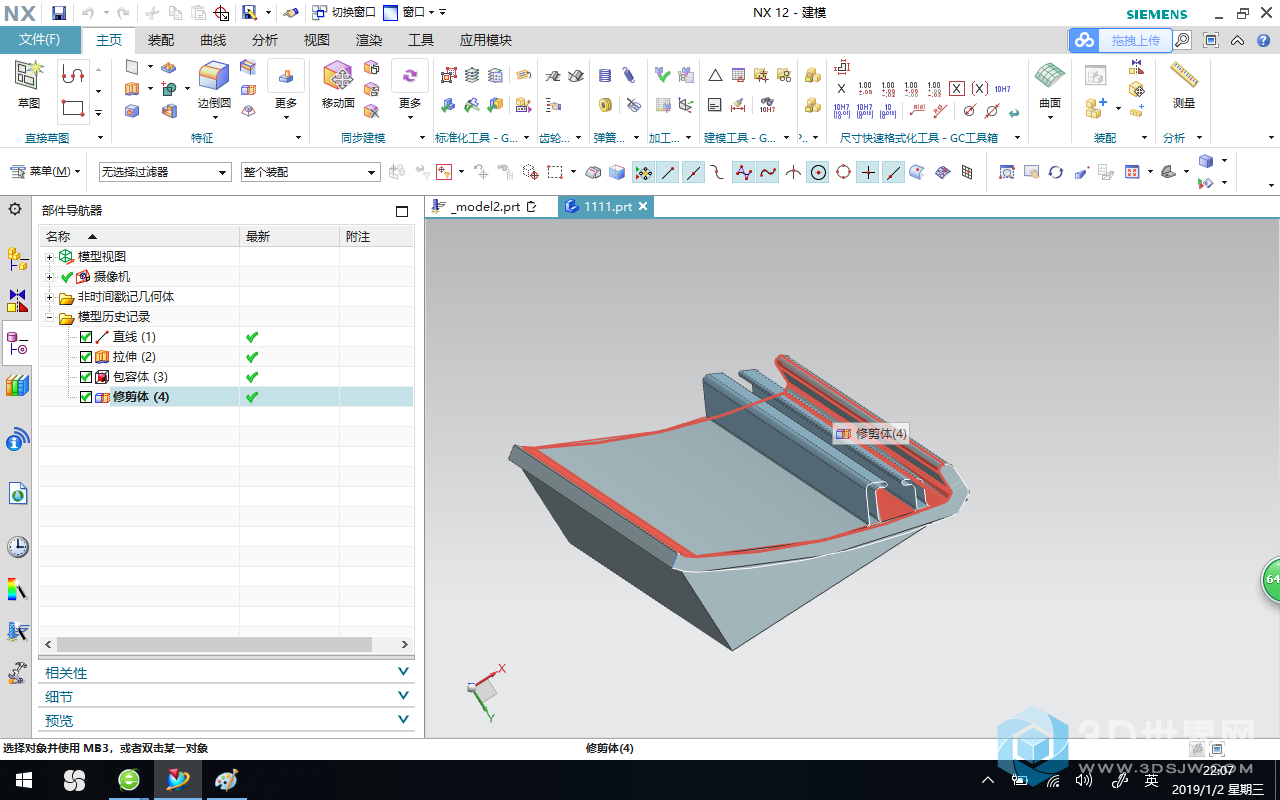The width and height of the screenshot is (1280, 800).
Task: Open the History clock sidebar icon
Action: tap(17, 546)
